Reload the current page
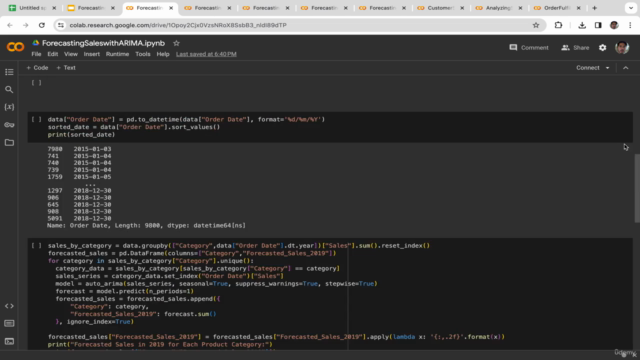Viewport: 640px width, 360px height. tap(42, 25)
